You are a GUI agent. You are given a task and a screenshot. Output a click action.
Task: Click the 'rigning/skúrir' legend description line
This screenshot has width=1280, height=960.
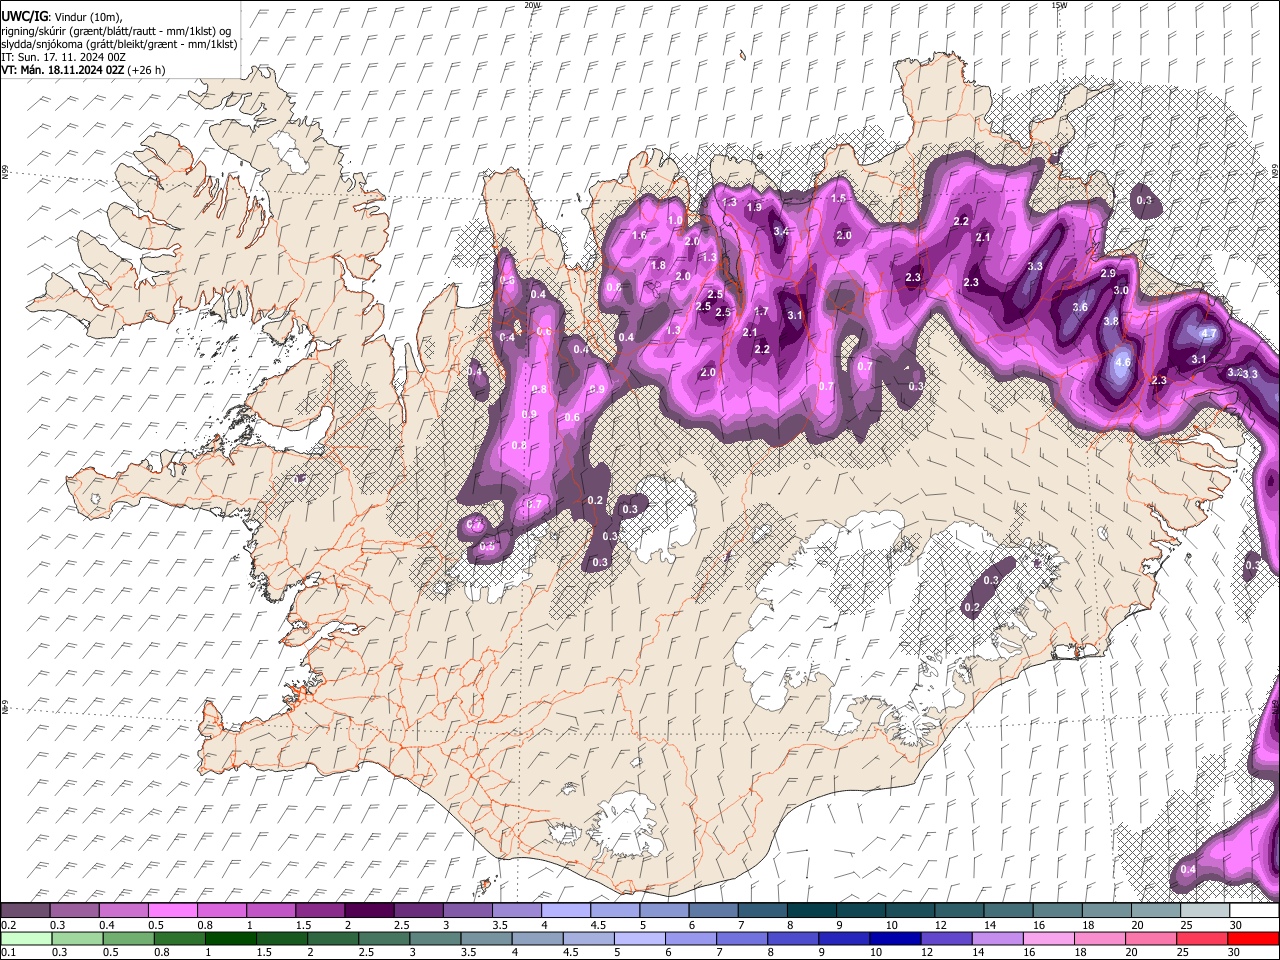[x=115, y=31]
